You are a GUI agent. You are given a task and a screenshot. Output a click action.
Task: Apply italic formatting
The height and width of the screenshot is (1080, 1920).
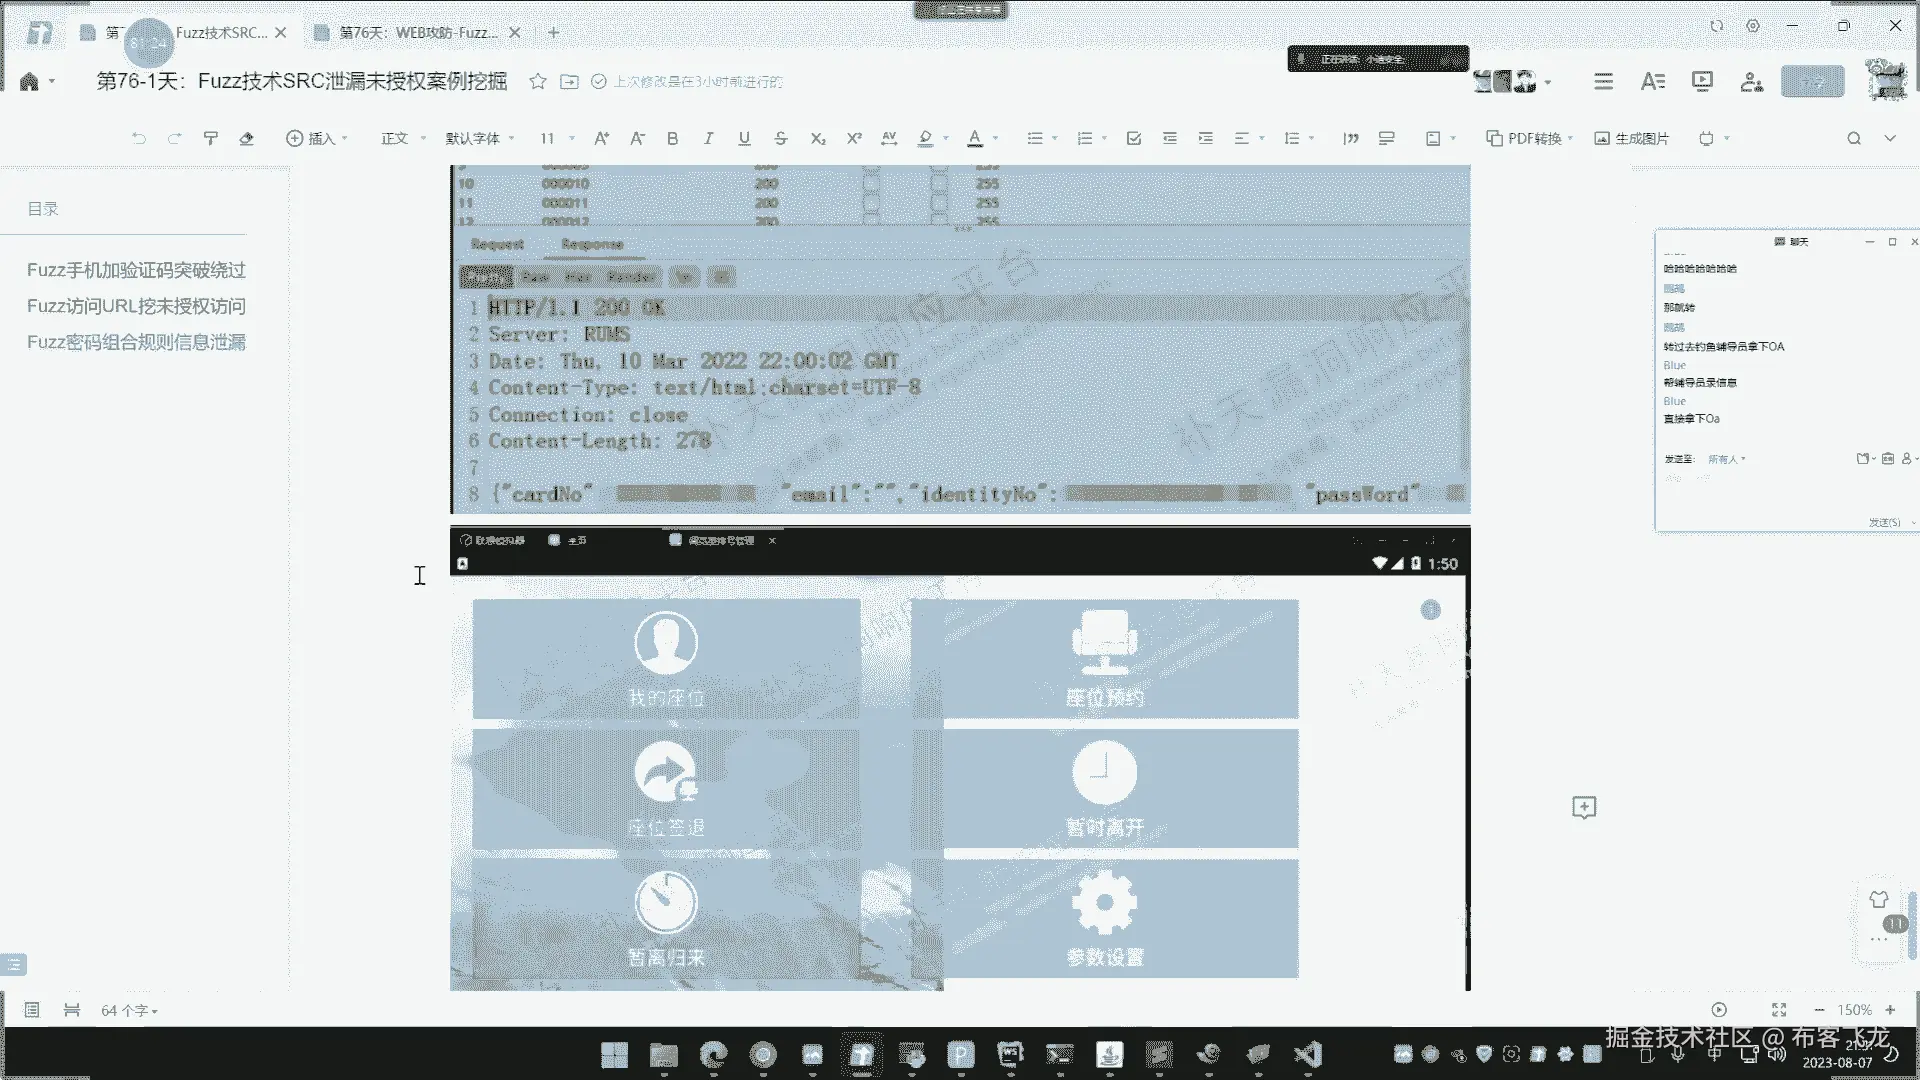[708, 139]
